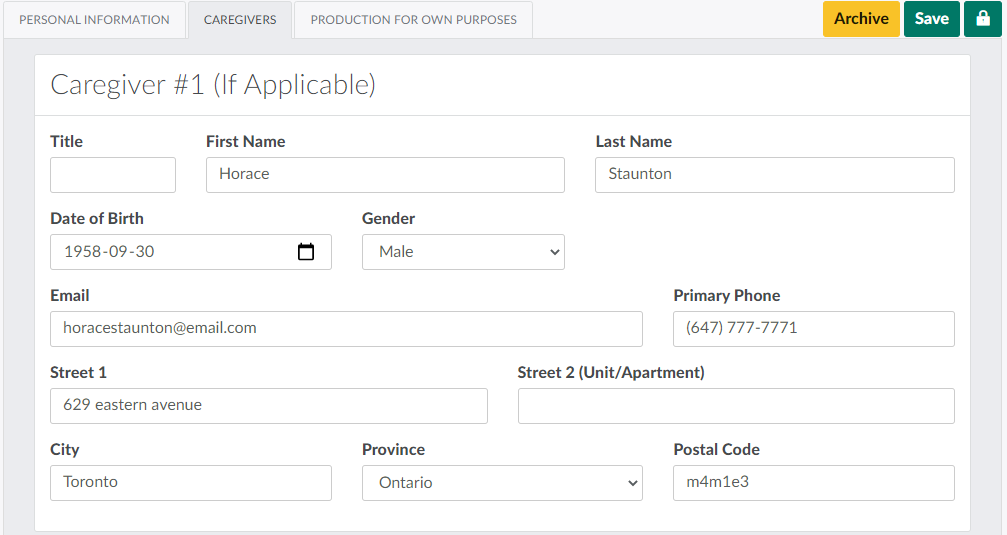The image size is (1007, 535).
Task: Click the Primary Phone number field
Action: [x=813, y=329]
